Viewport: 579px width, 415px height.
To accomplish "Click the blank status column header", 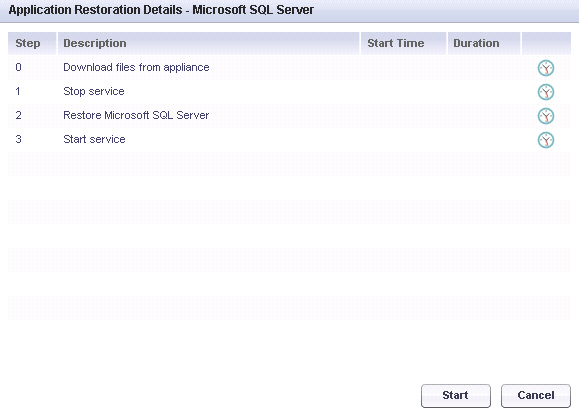I will point(547,43).
